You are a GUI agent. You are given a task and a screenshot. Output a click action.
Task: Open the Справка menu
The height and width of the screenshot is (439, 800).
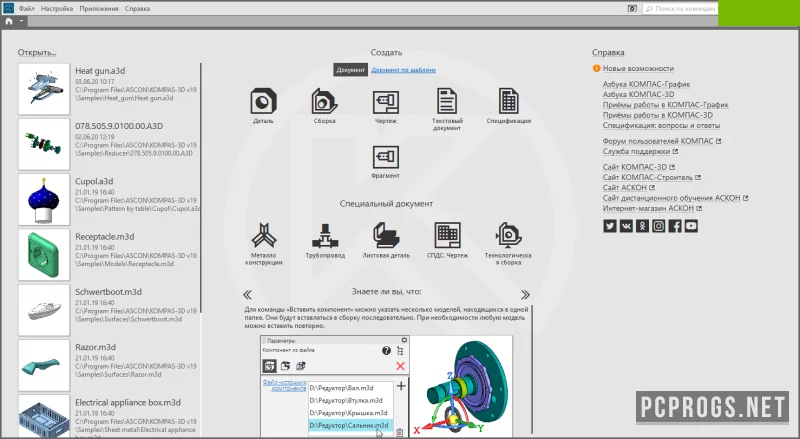(x=137, y=9)
